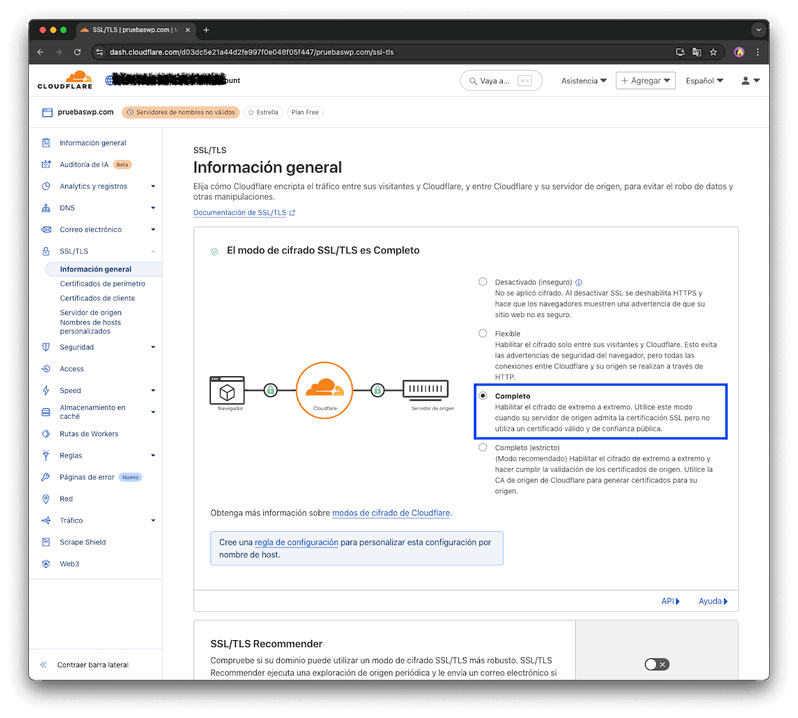Select Completo encryption mode radio

pyautogui.click(x=482, y=395)
